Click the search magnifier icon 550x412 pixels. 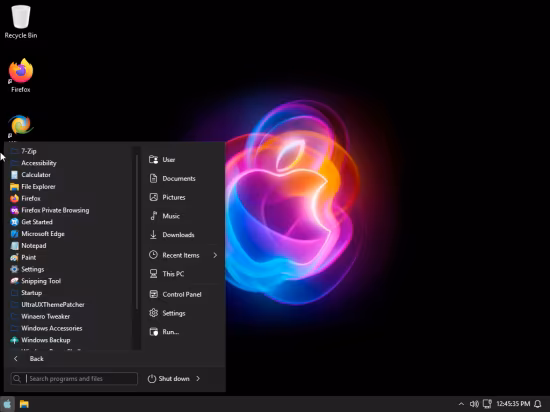coord(17,379)
